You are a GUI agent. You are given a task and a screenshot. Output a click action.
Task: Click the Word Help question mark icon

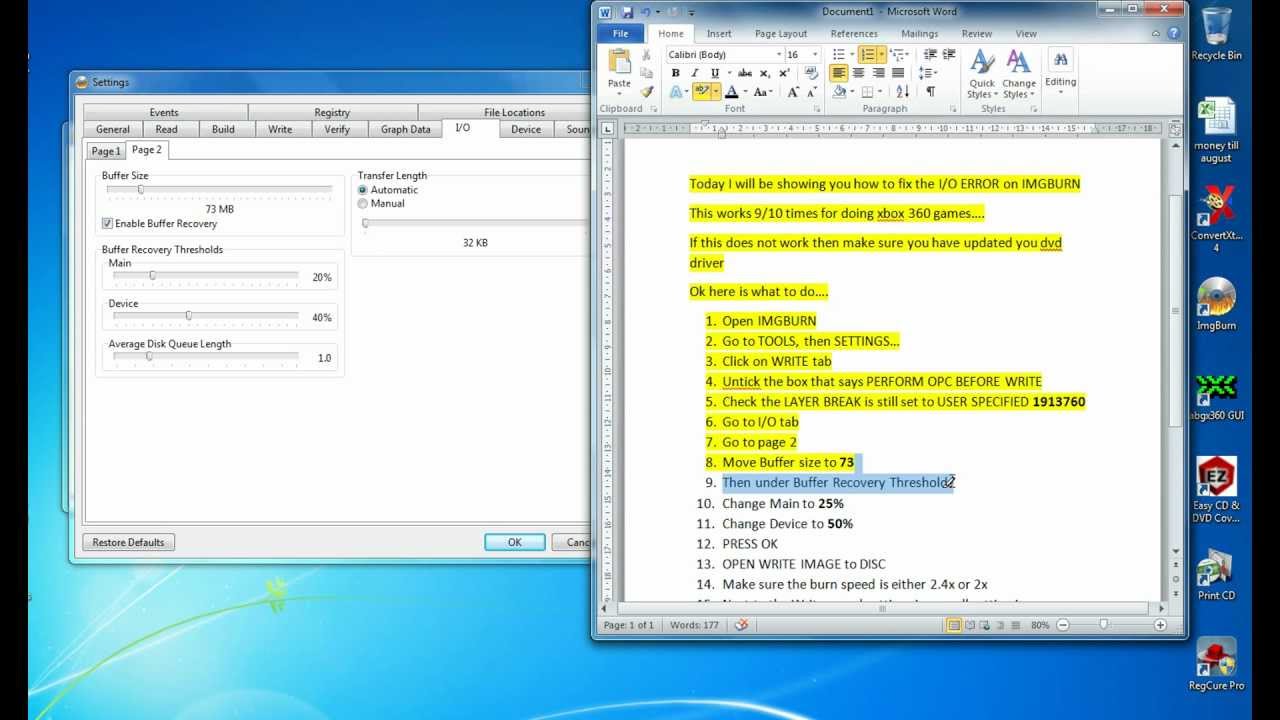point(1174,33)
